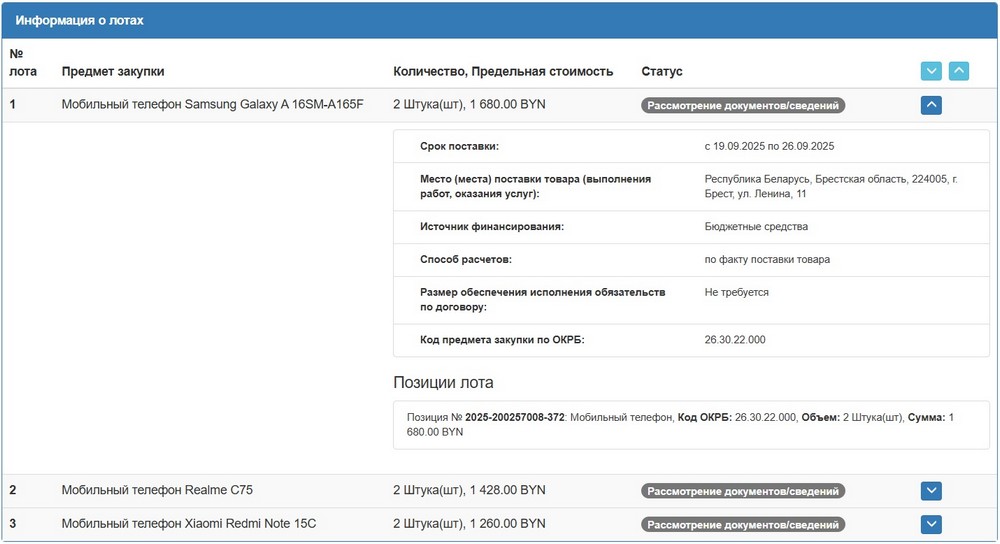Click the 'Предмет закупки' column header
Screen dimensions: 1000x544
point(113,72)
